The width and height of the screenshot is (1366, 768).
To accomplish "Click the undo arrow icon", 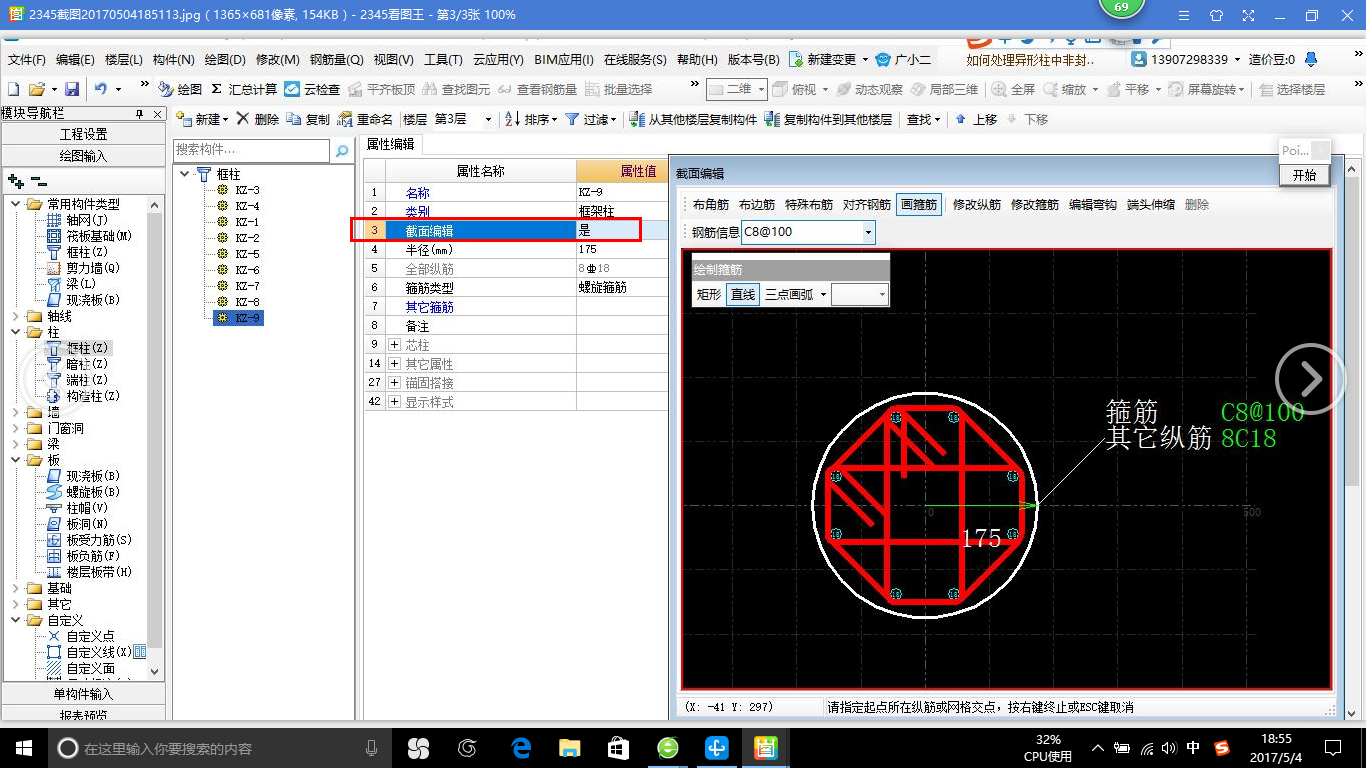I will (x=101, y=89).
